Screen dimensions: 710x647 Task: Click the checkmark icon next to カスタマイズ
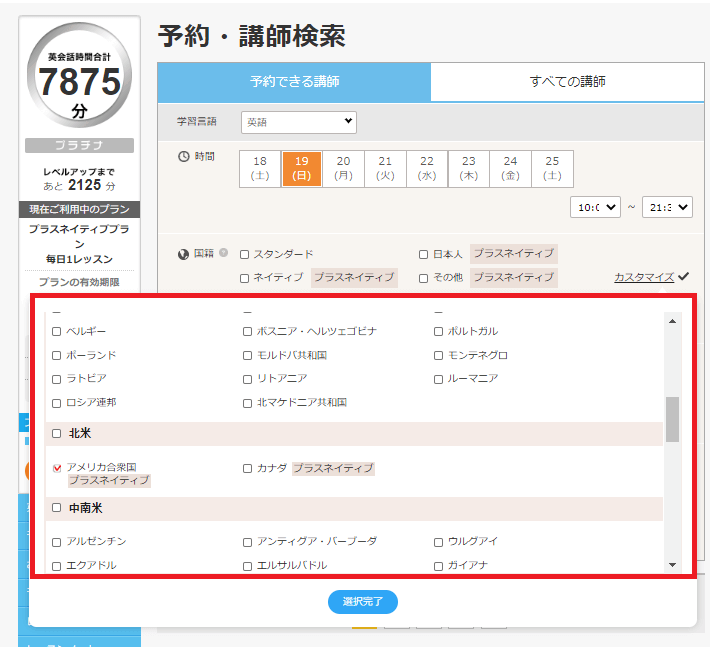pyautogui.click(x=684, y=276)
